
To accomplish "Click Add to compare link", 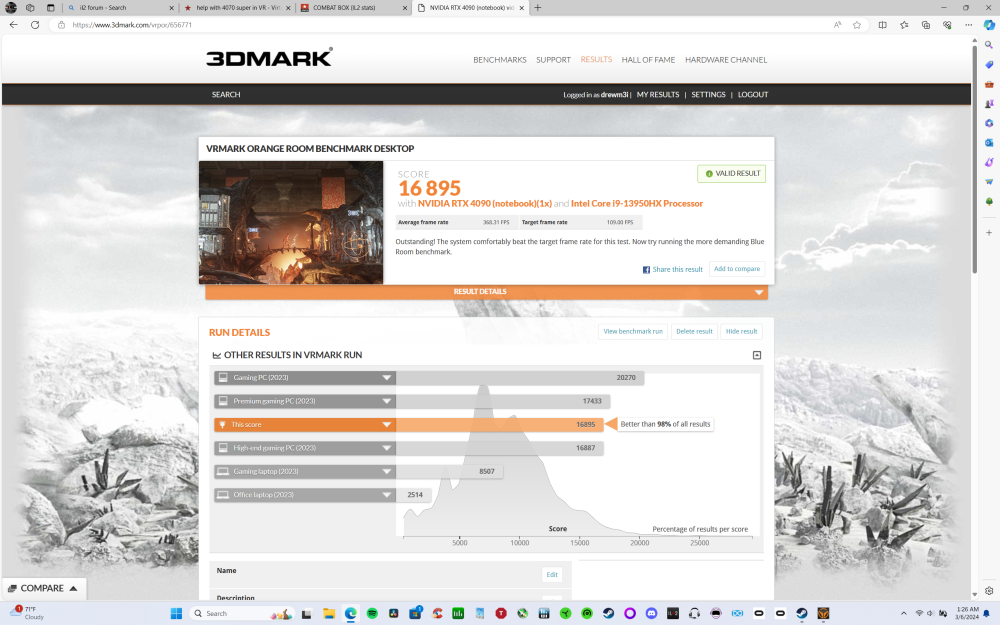I will click(x=736, y=268).
